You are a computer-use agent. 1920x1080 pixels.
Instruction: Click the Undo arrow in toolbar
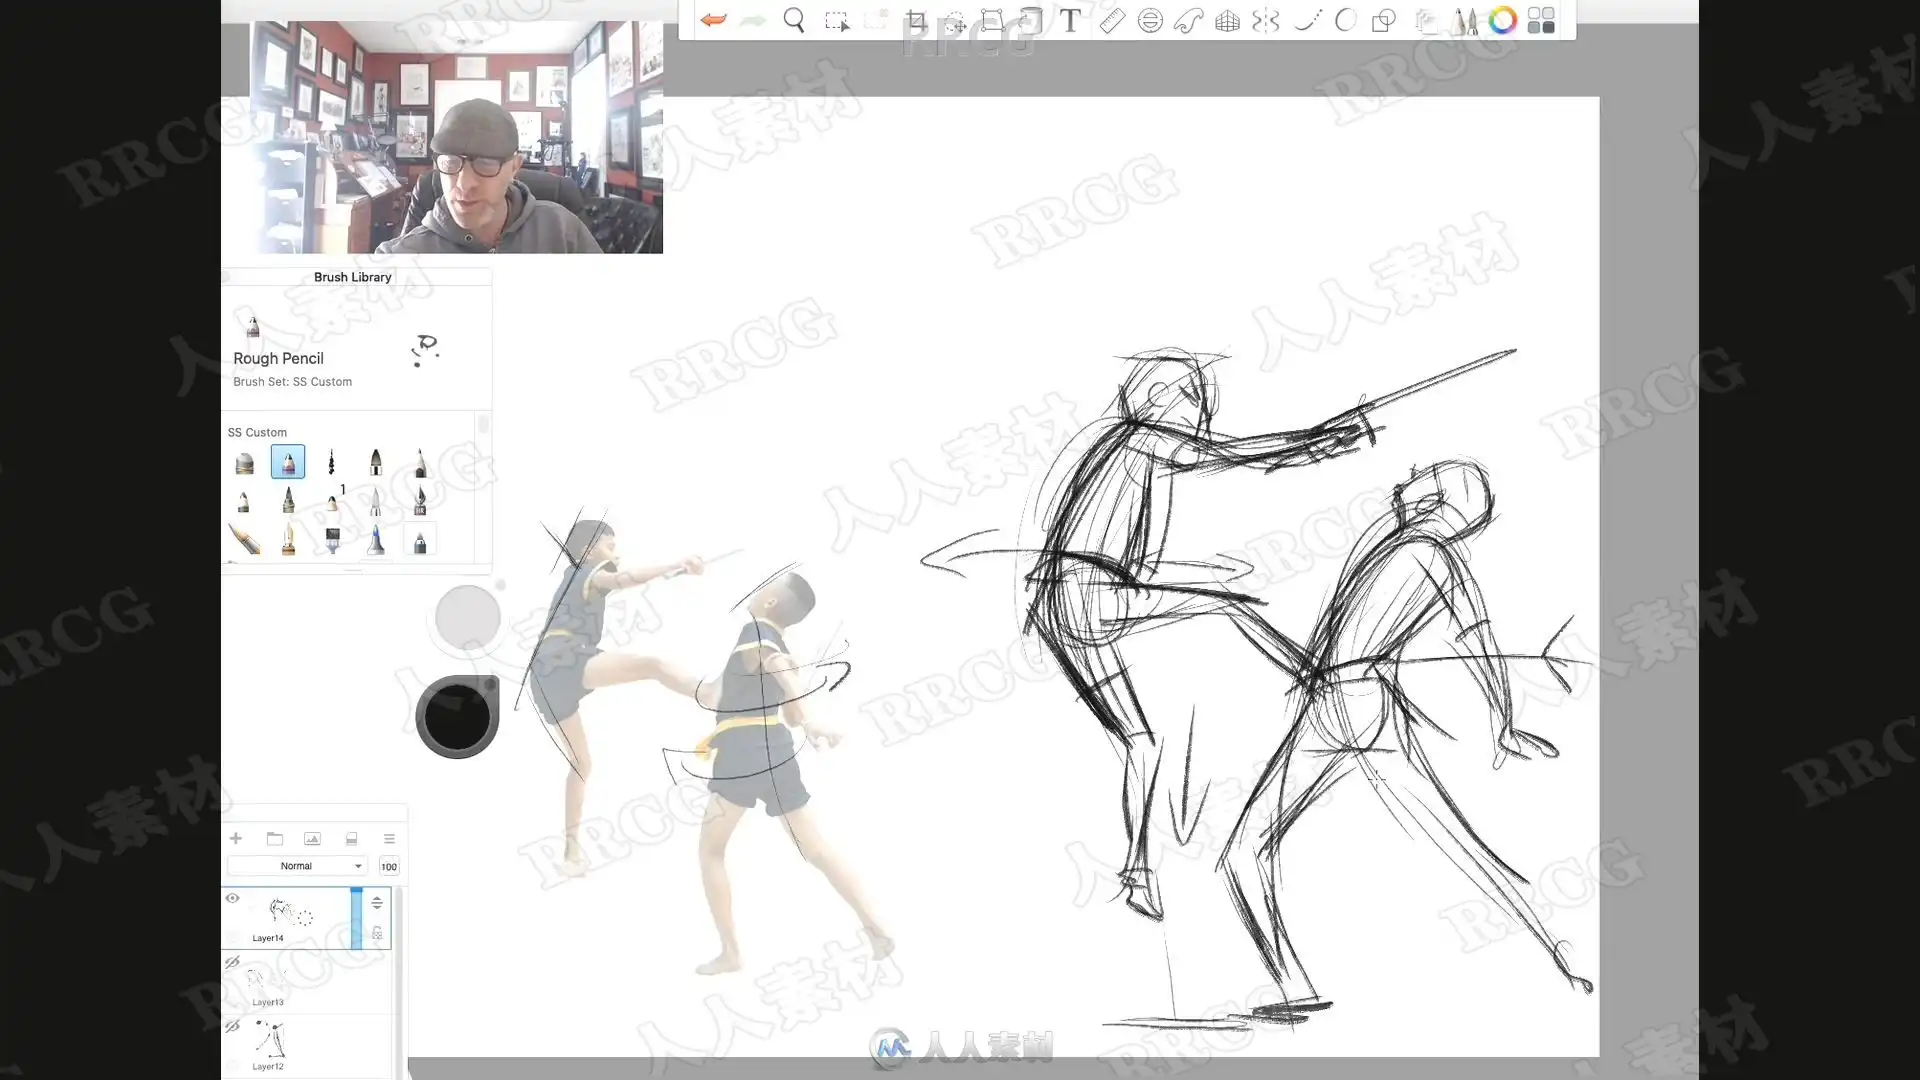pos(713,20)
